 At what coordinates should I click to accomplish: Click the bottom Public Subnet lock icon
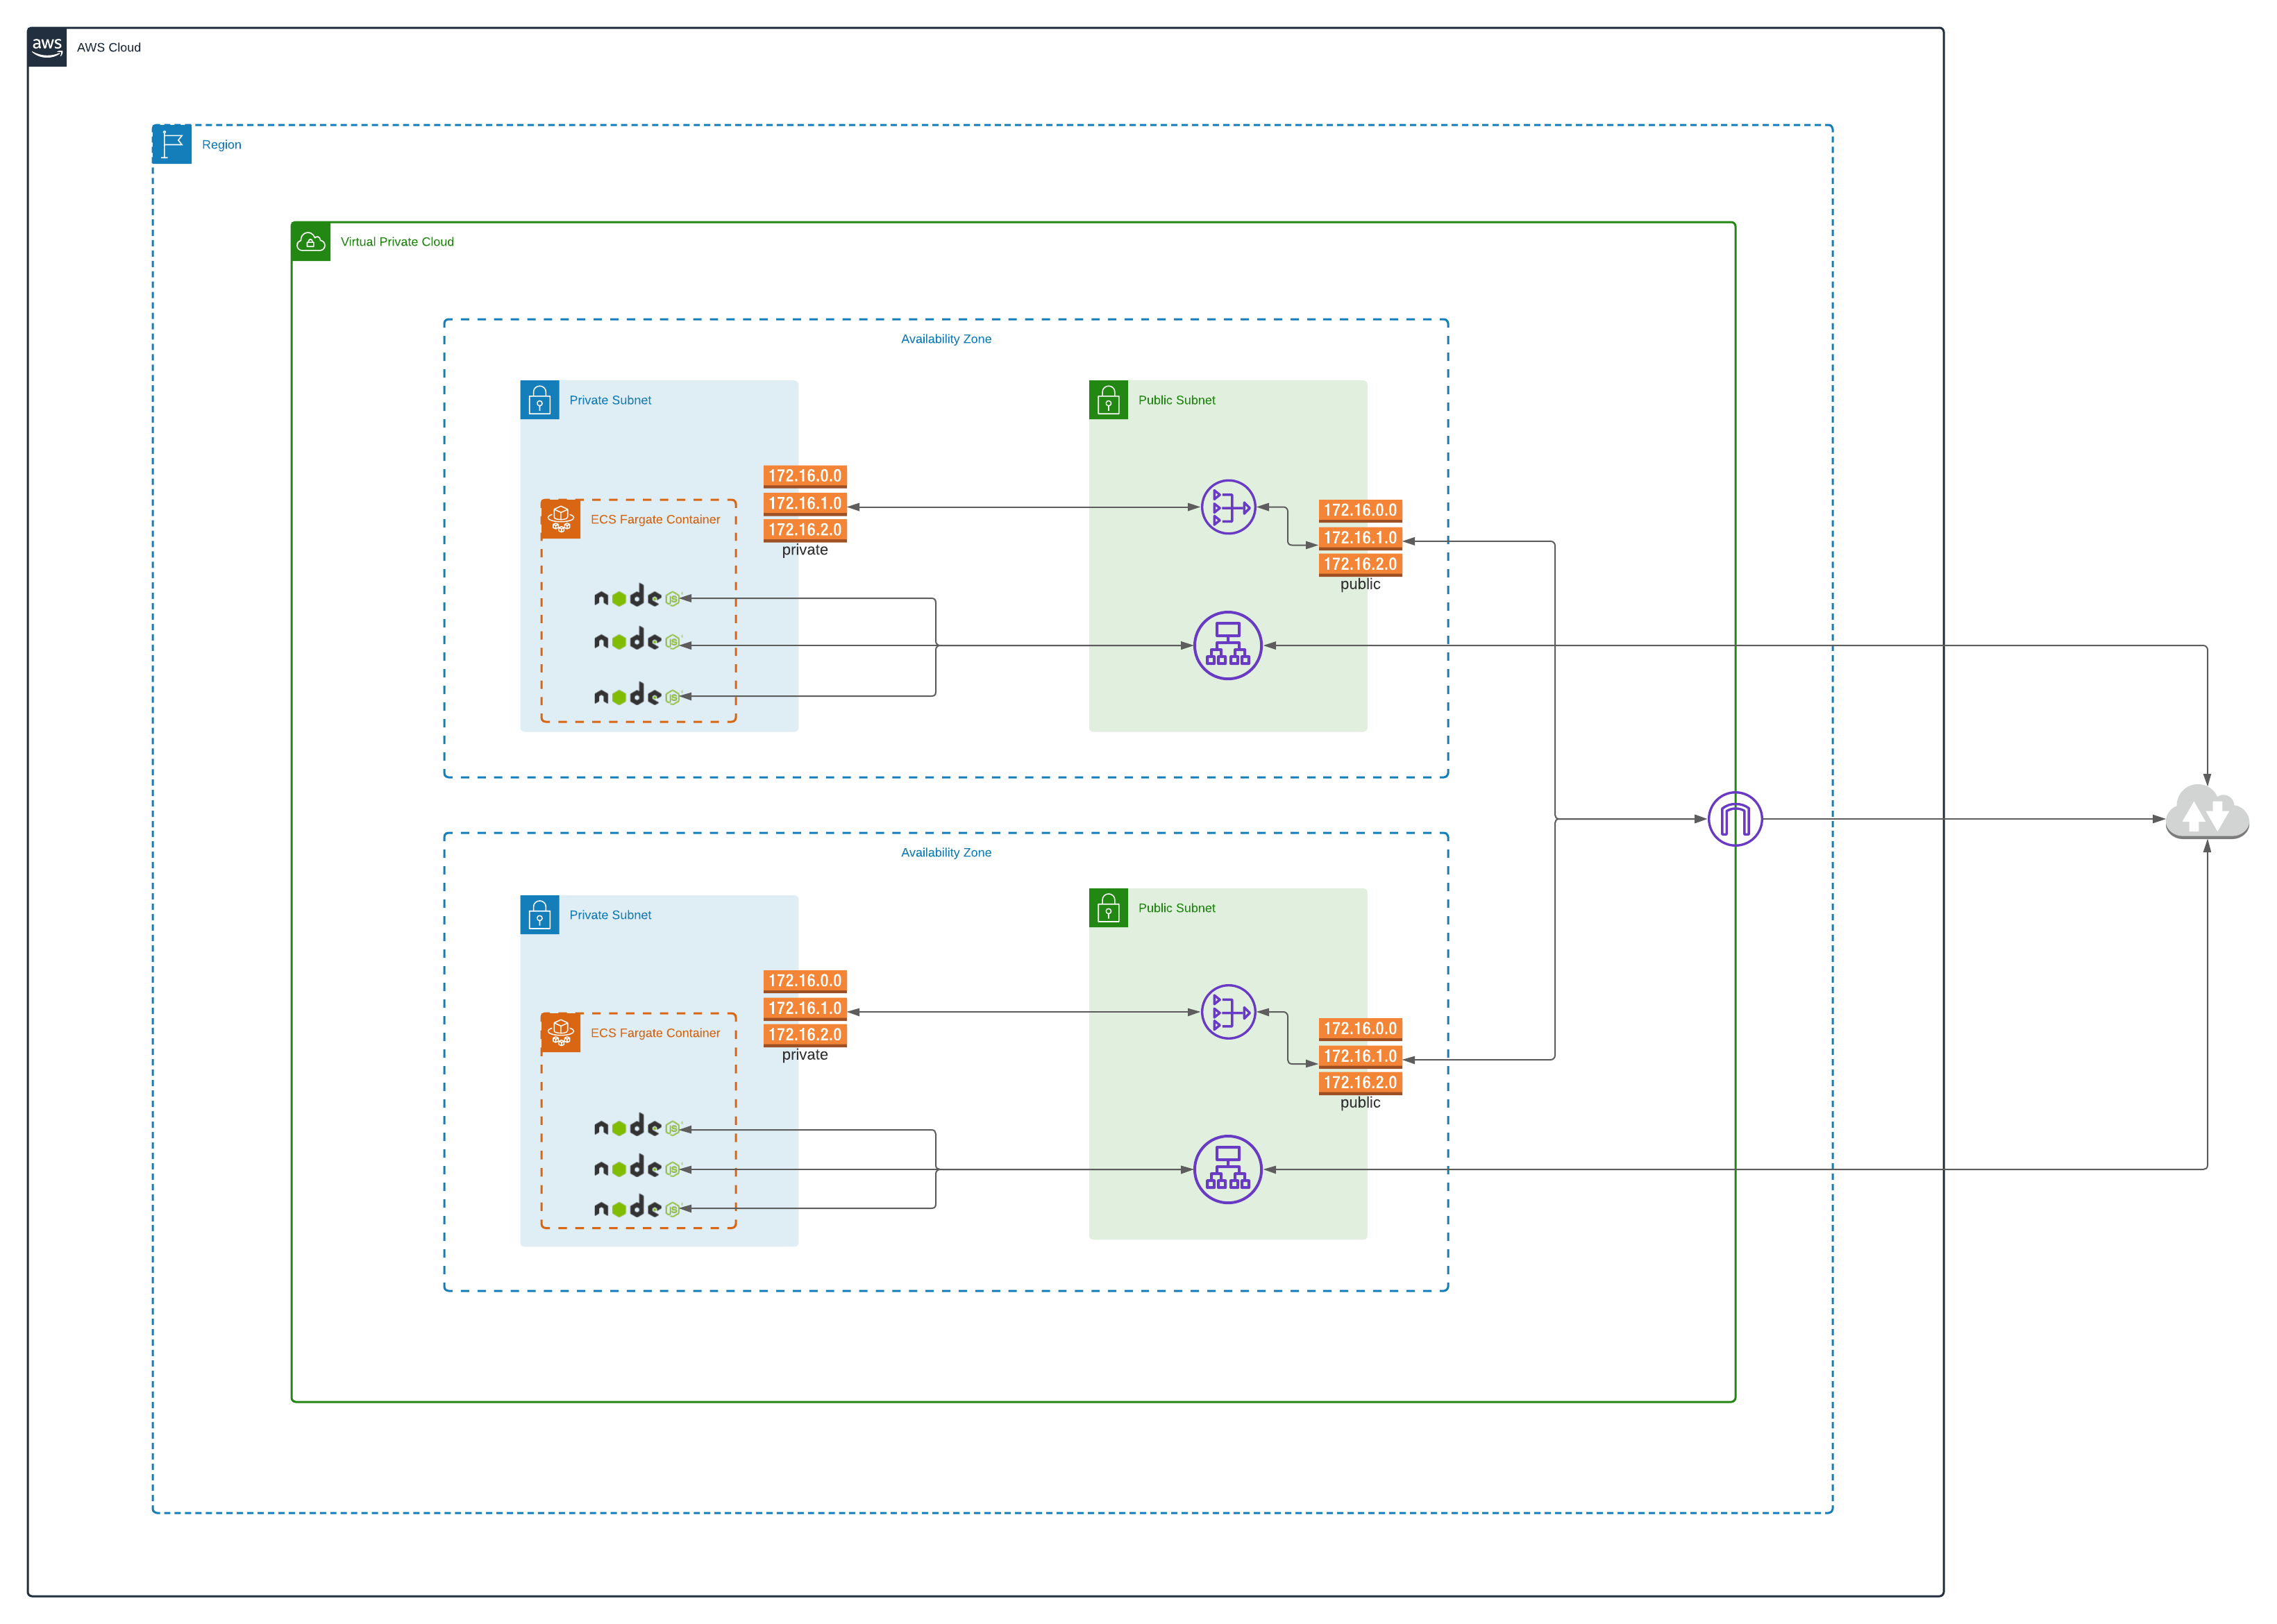(x=1108, y=908)
